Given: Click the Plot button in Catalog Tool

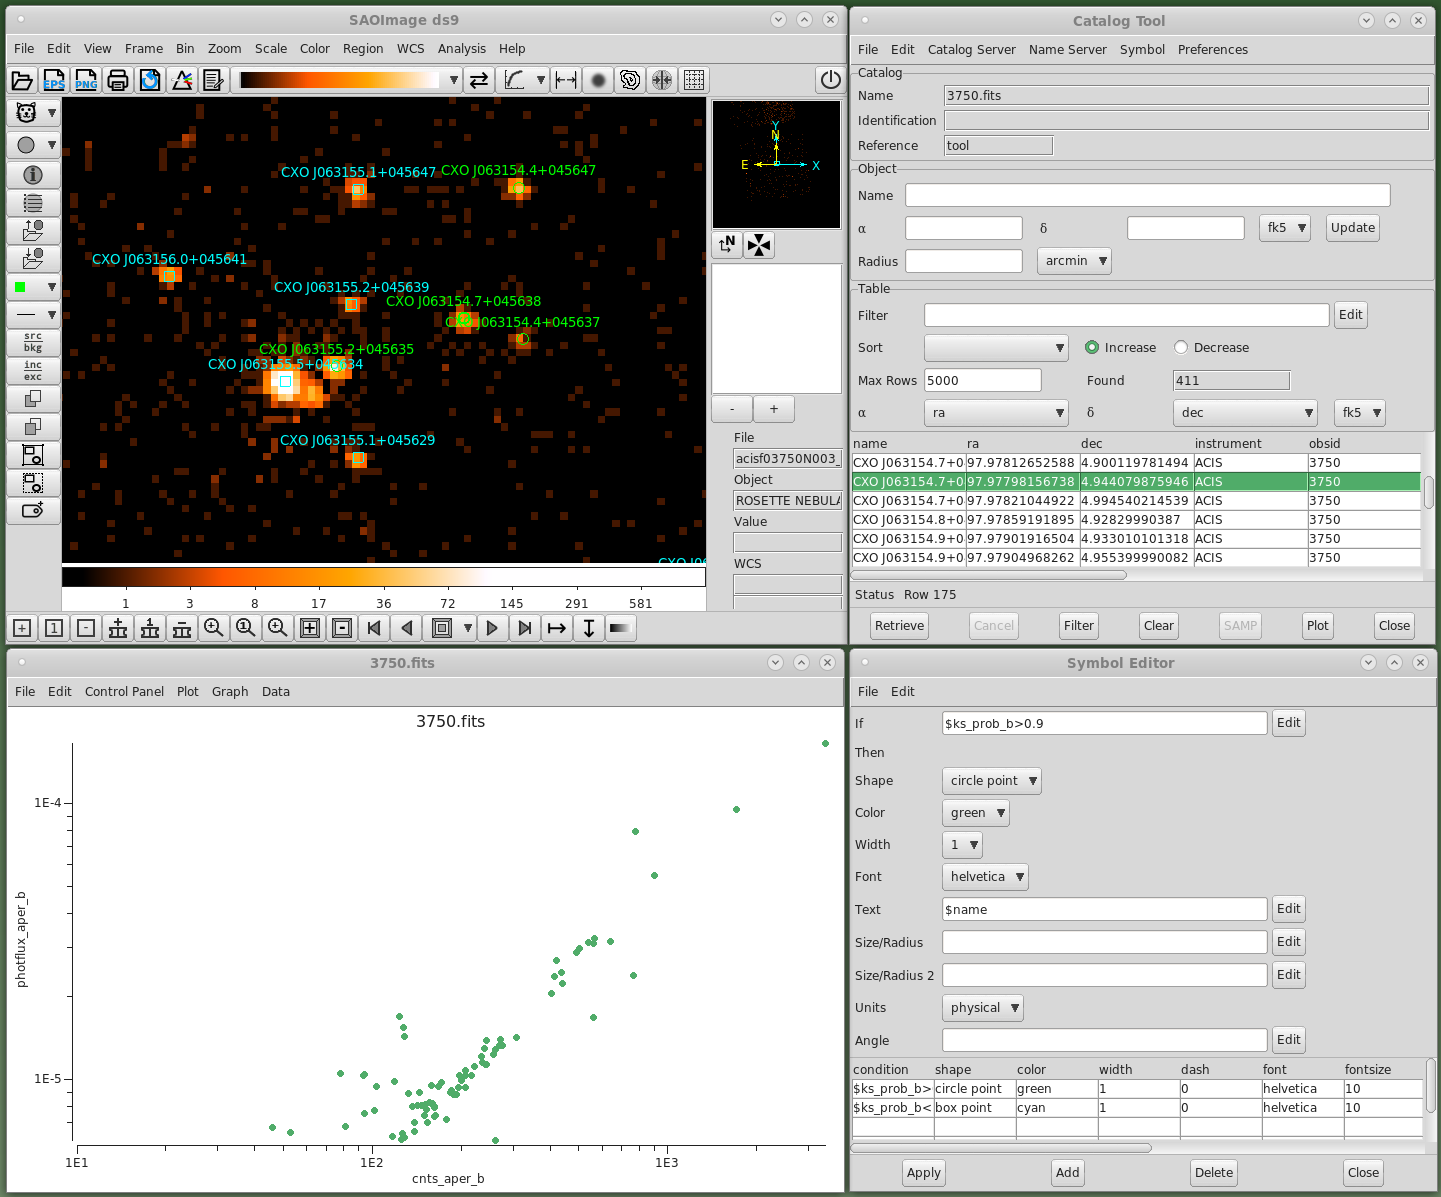Looking at the screenshot, I should point(1318,626).
